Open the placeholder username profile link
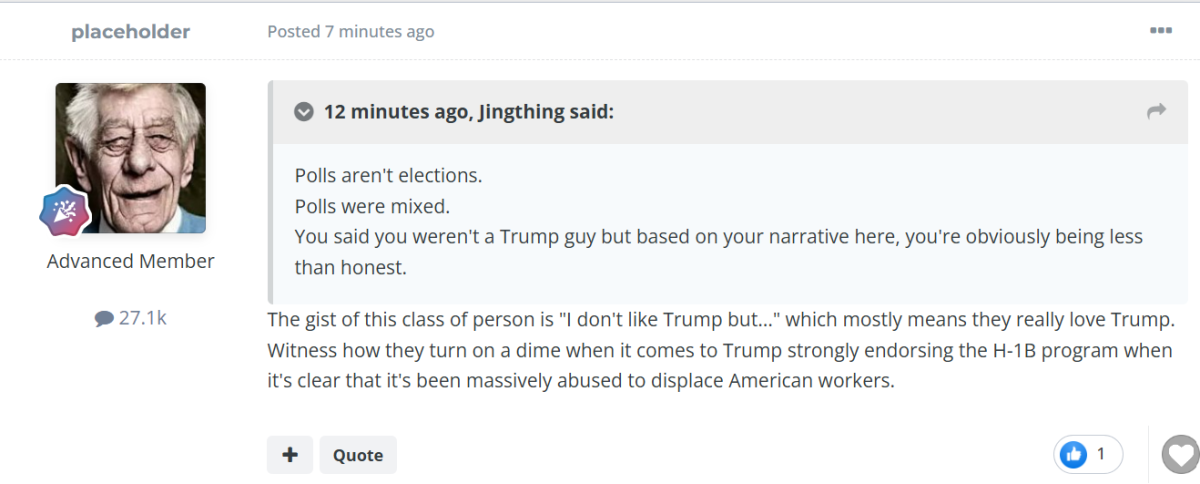This screenshot has width=1200, height=484. [x=131, y=32]
